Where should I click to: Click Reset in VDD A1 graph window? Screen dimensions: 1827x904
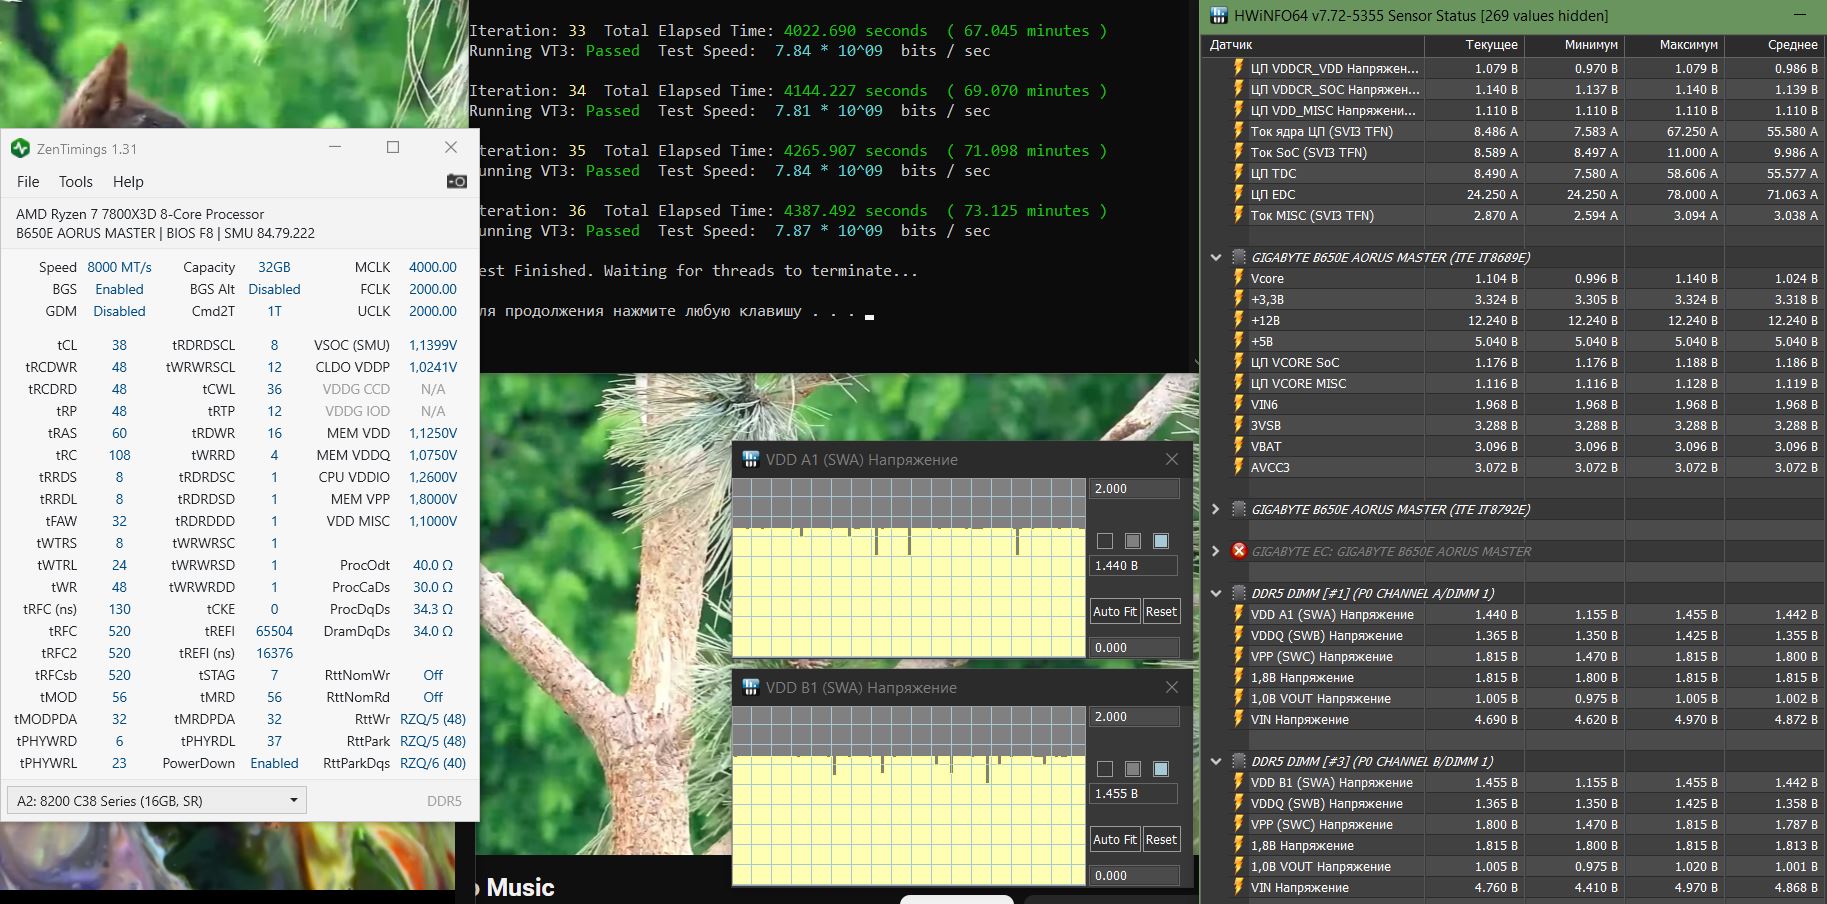[1161, 611]
